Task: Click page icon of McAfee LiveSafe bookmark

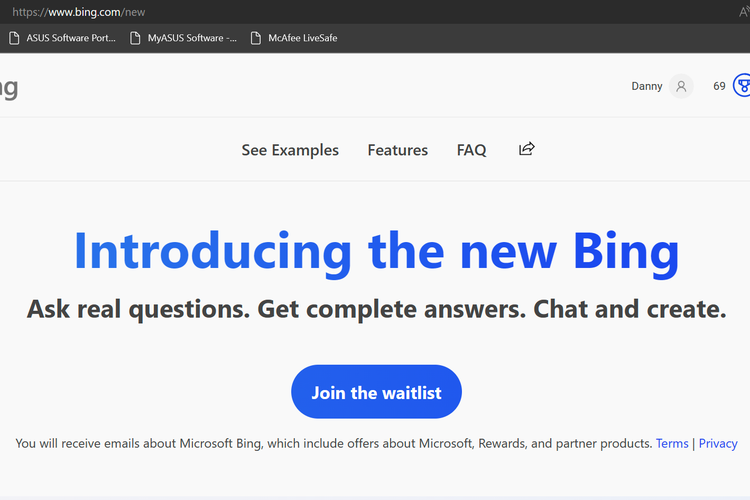Action: pos(256,39)
